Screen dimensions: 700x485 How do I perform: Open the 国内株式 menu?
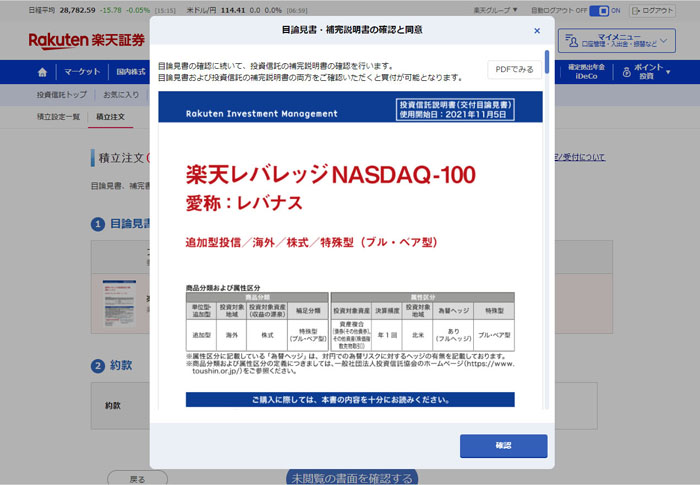[131, 73]
